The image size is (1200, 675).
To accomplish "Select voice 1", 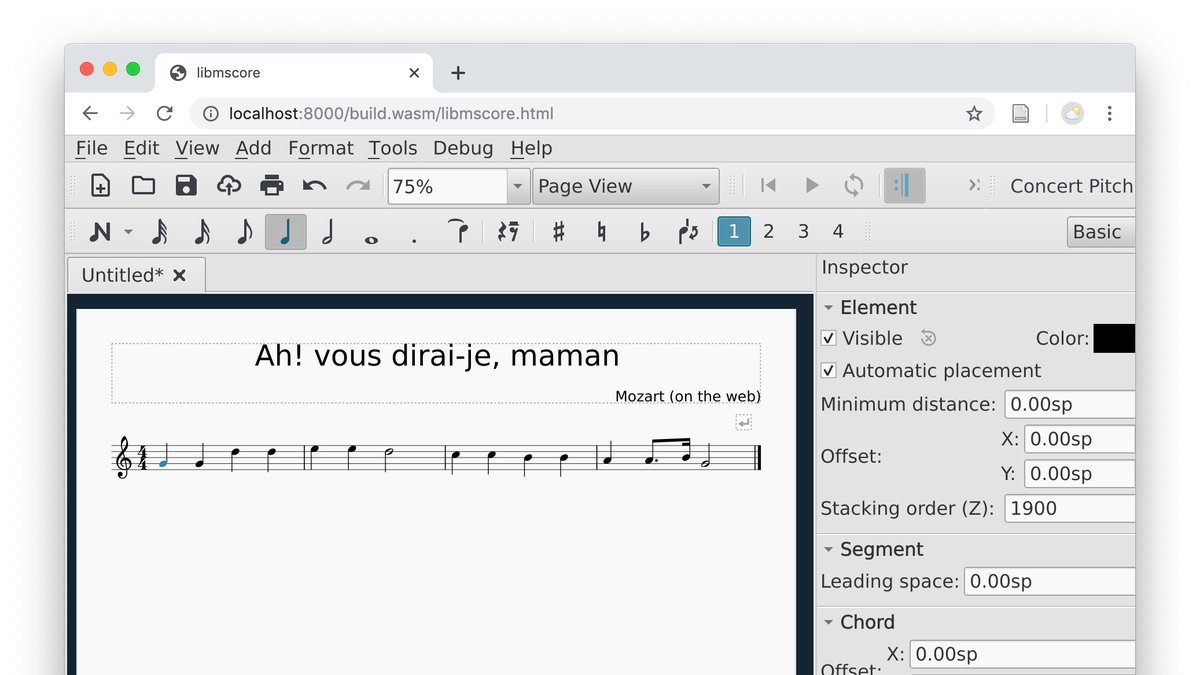I will 734,232.
